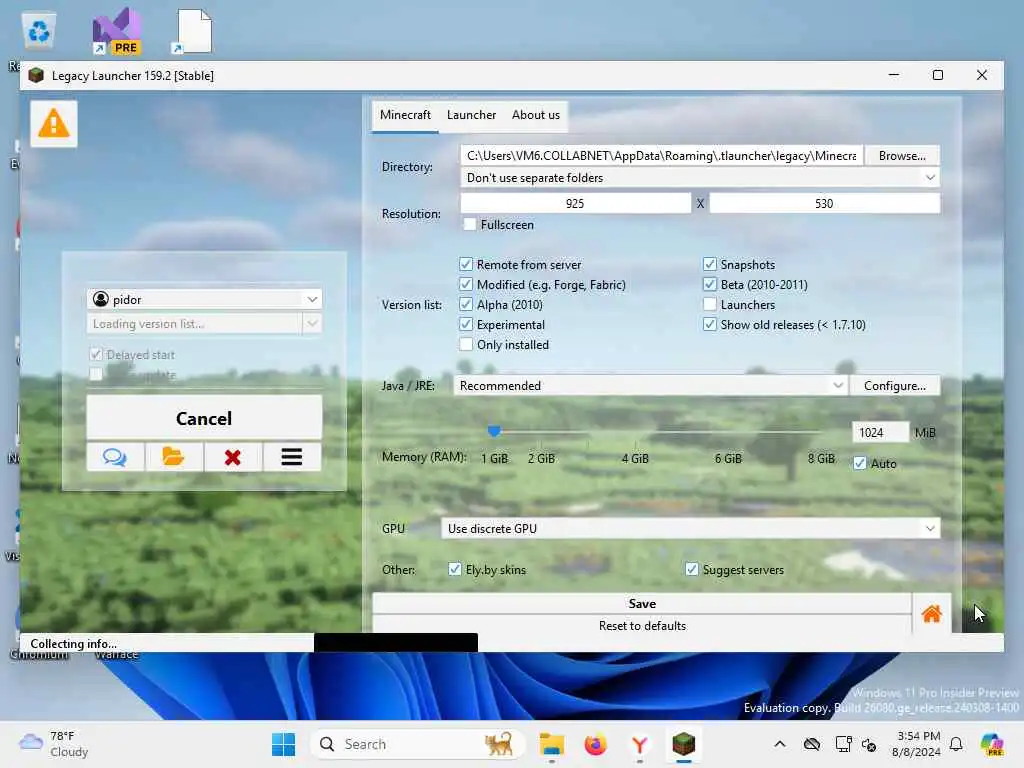The width and height of the screenshot is (1024, 768).
Task: Click the cloud sync tray icon
Action: pyautogui.click(x=812, y=744)
